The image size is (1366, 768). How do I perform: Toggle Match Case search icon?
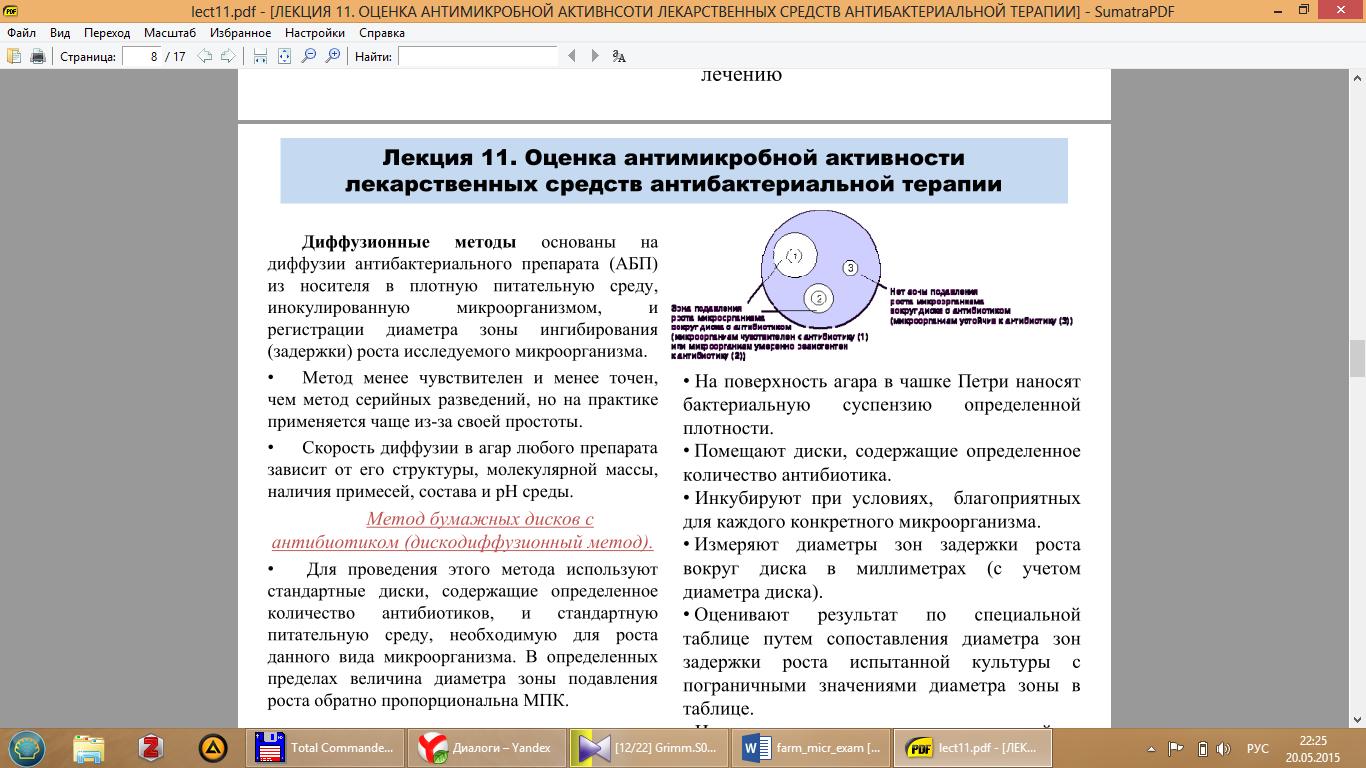click(x=620, y=56)
